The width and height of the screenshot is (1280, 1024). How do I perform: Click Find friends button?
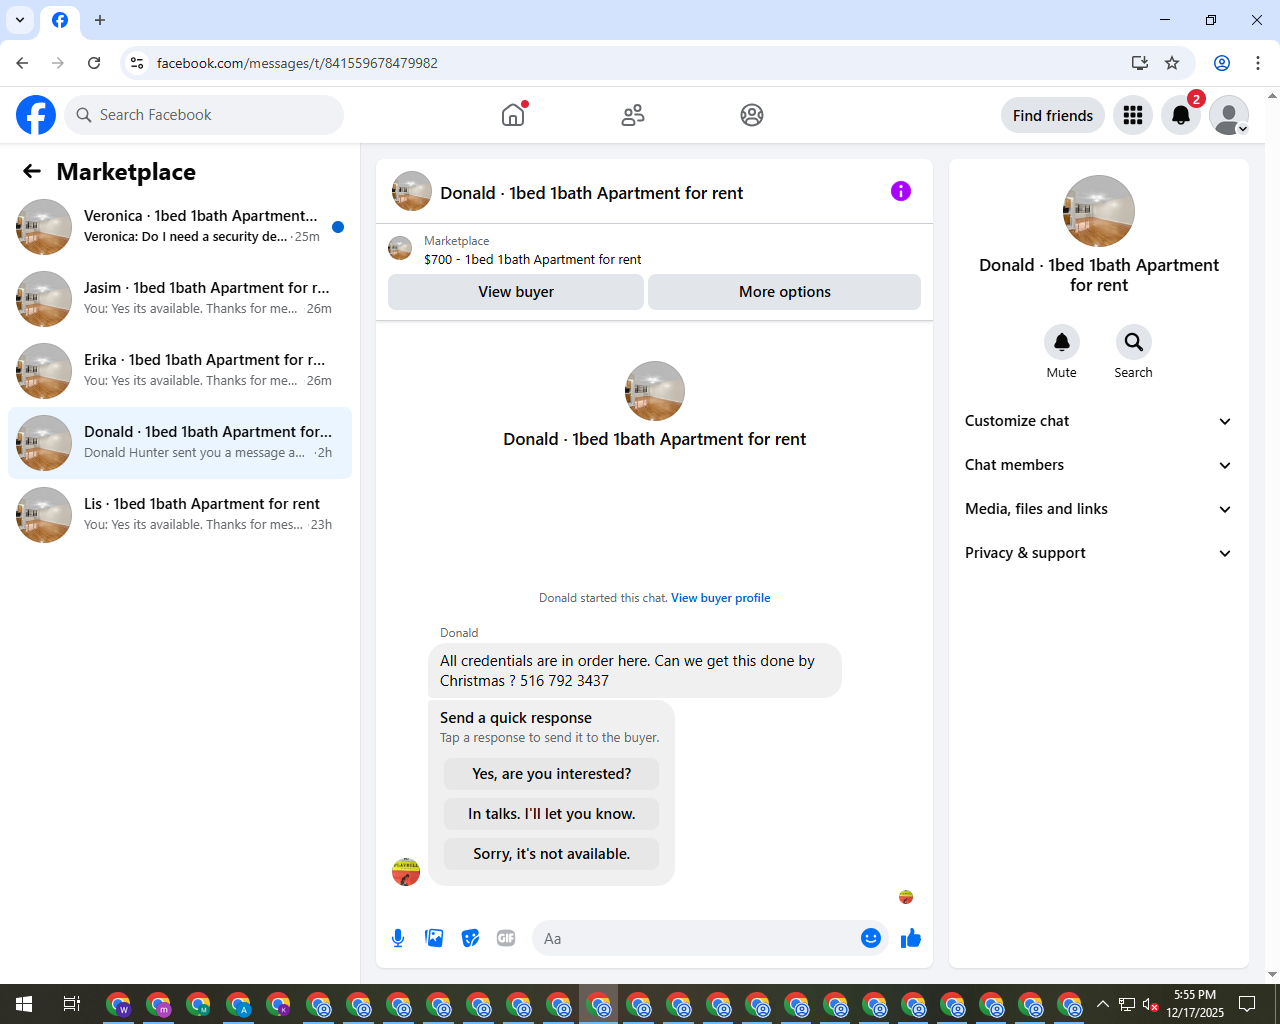1053,115
